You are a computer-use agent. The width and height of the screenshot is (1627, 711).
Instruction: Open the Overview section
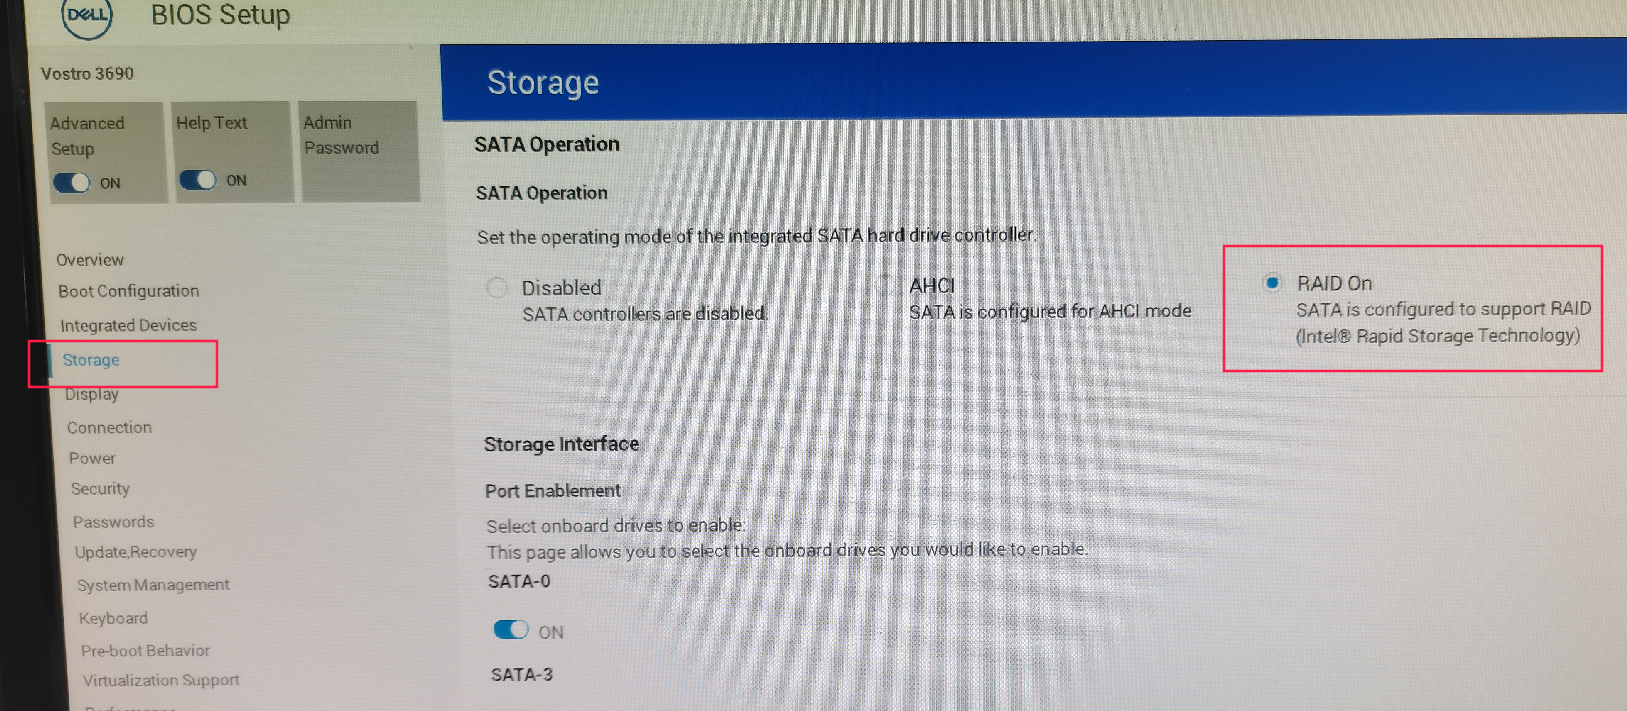[90, 260]
